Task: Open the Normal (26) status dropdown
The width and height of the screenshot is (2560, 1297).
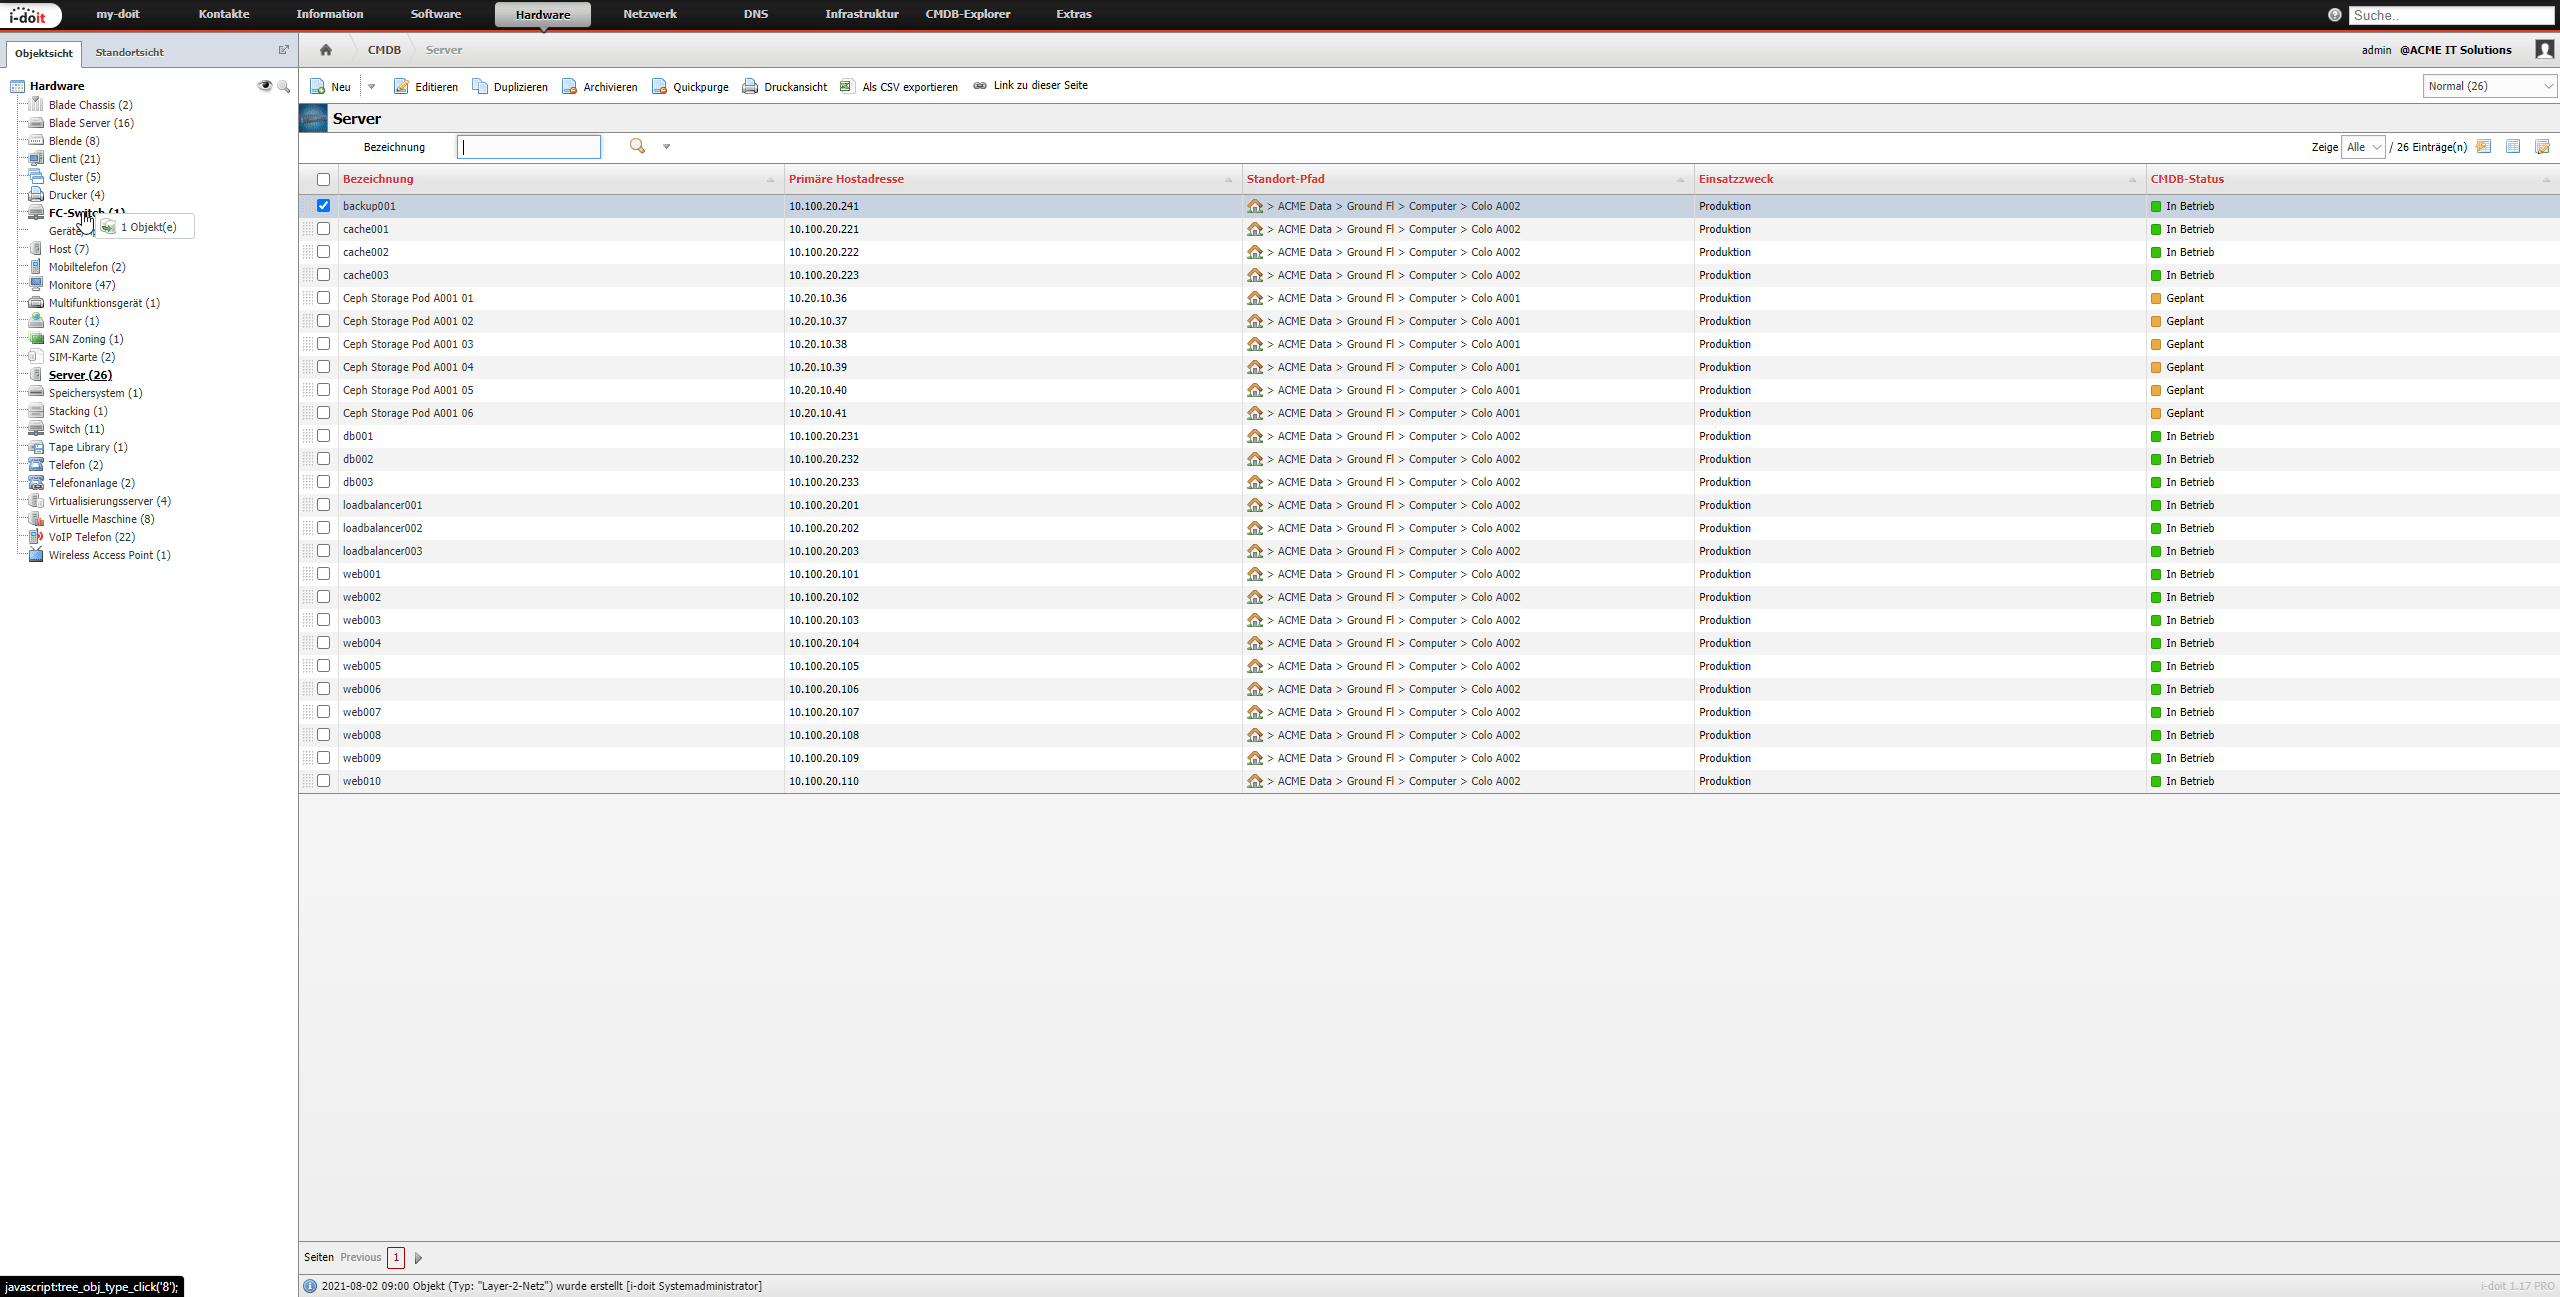Action: pos(2490,86)
